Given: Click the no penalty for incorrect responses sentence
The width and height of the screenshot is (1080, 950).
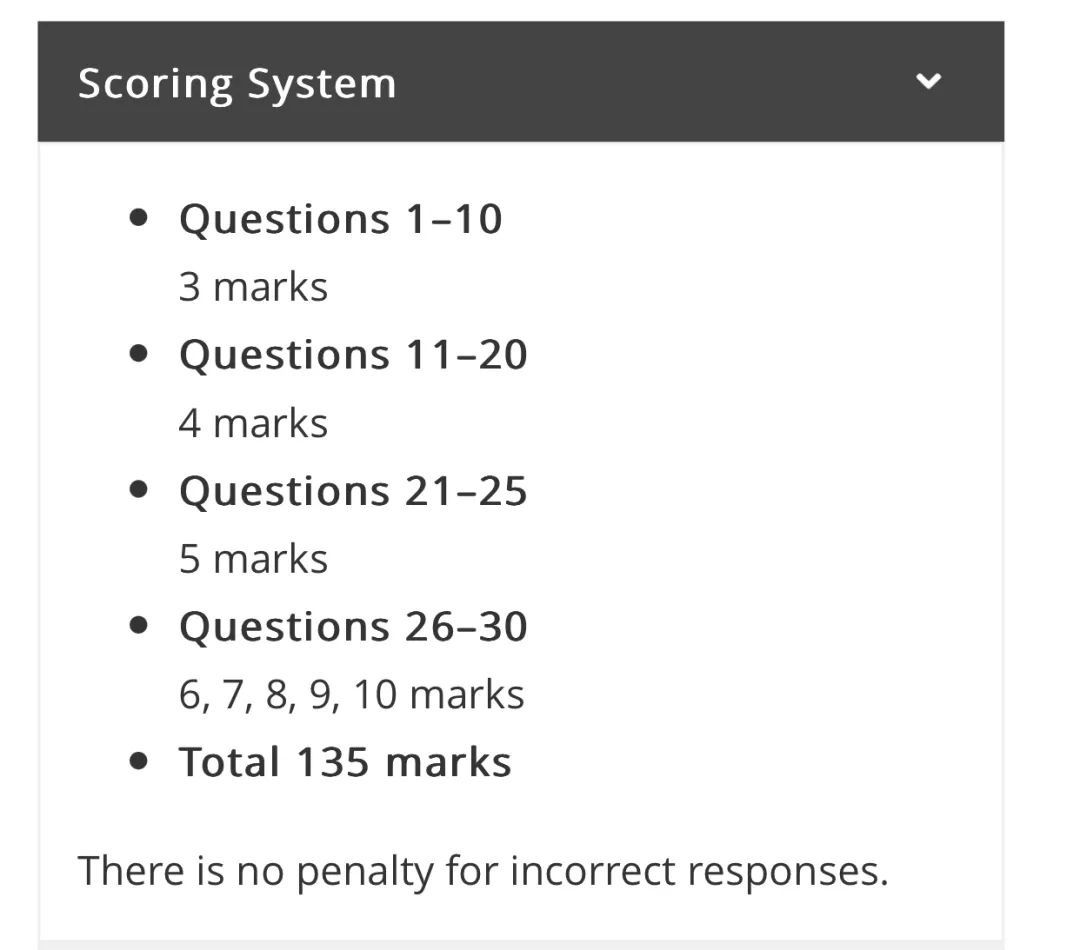Looking at the screenshot, I should (483, 871).
